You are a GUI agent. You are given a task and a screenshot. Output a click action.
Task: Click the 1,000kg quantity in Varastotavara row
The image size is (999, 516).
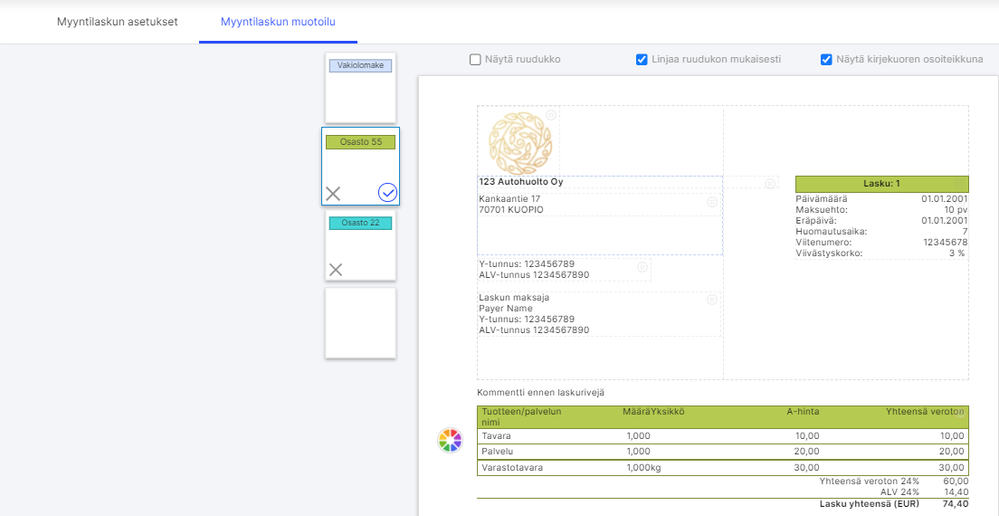643,468
